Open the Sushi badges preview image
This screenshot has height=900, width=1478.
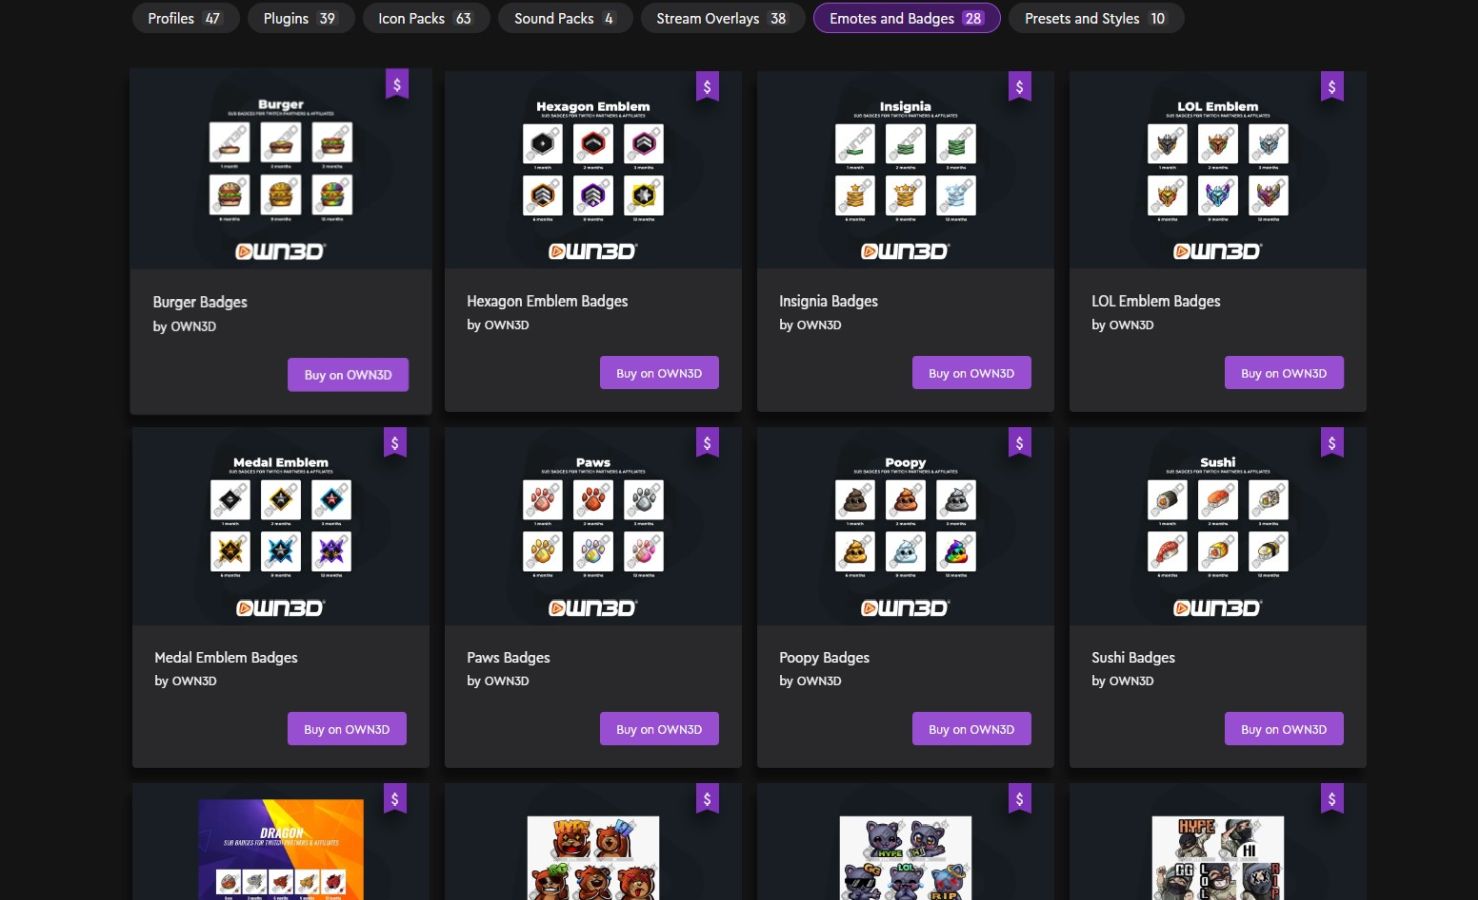(1218, 526)
